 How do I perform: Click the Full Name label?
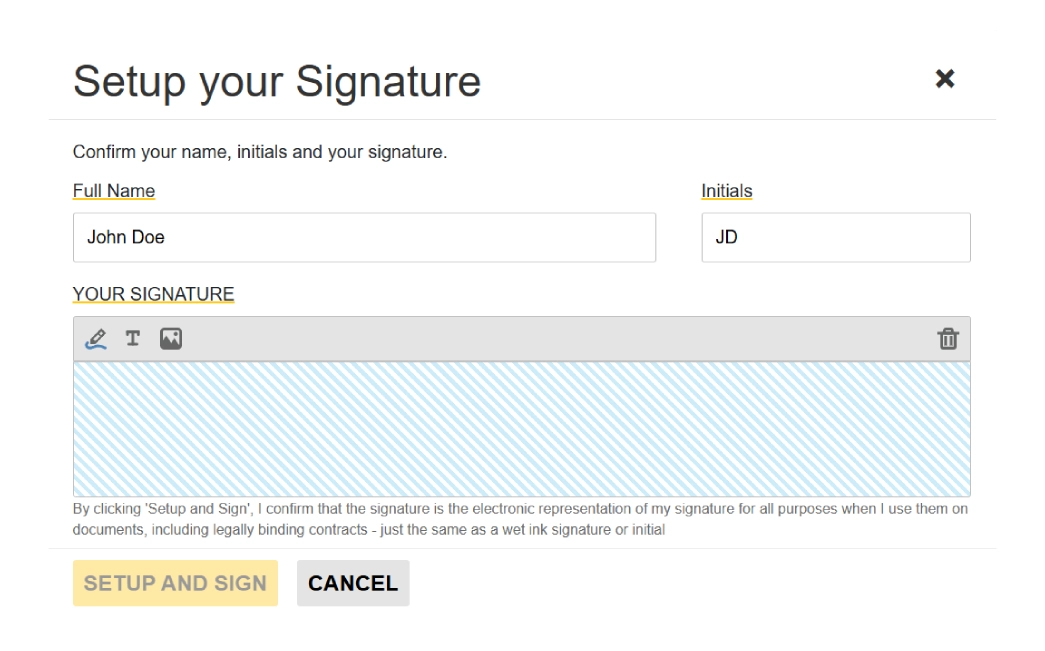[x=114, y=191]
